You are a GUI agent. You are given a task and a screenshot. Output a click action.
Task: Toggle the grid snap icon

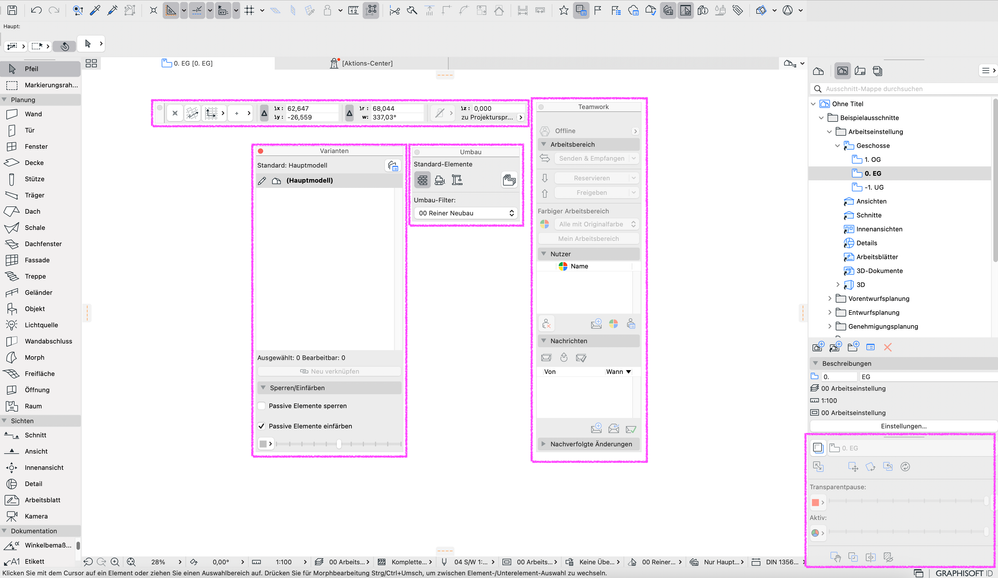click(x=250, y=10)
